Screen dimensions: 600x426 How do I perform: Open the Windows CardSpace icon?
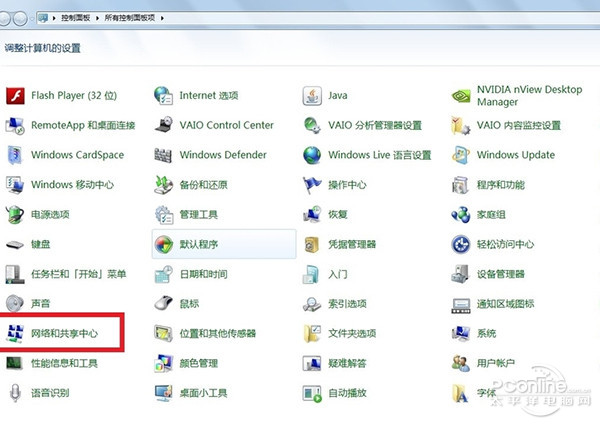click(15, 155)
